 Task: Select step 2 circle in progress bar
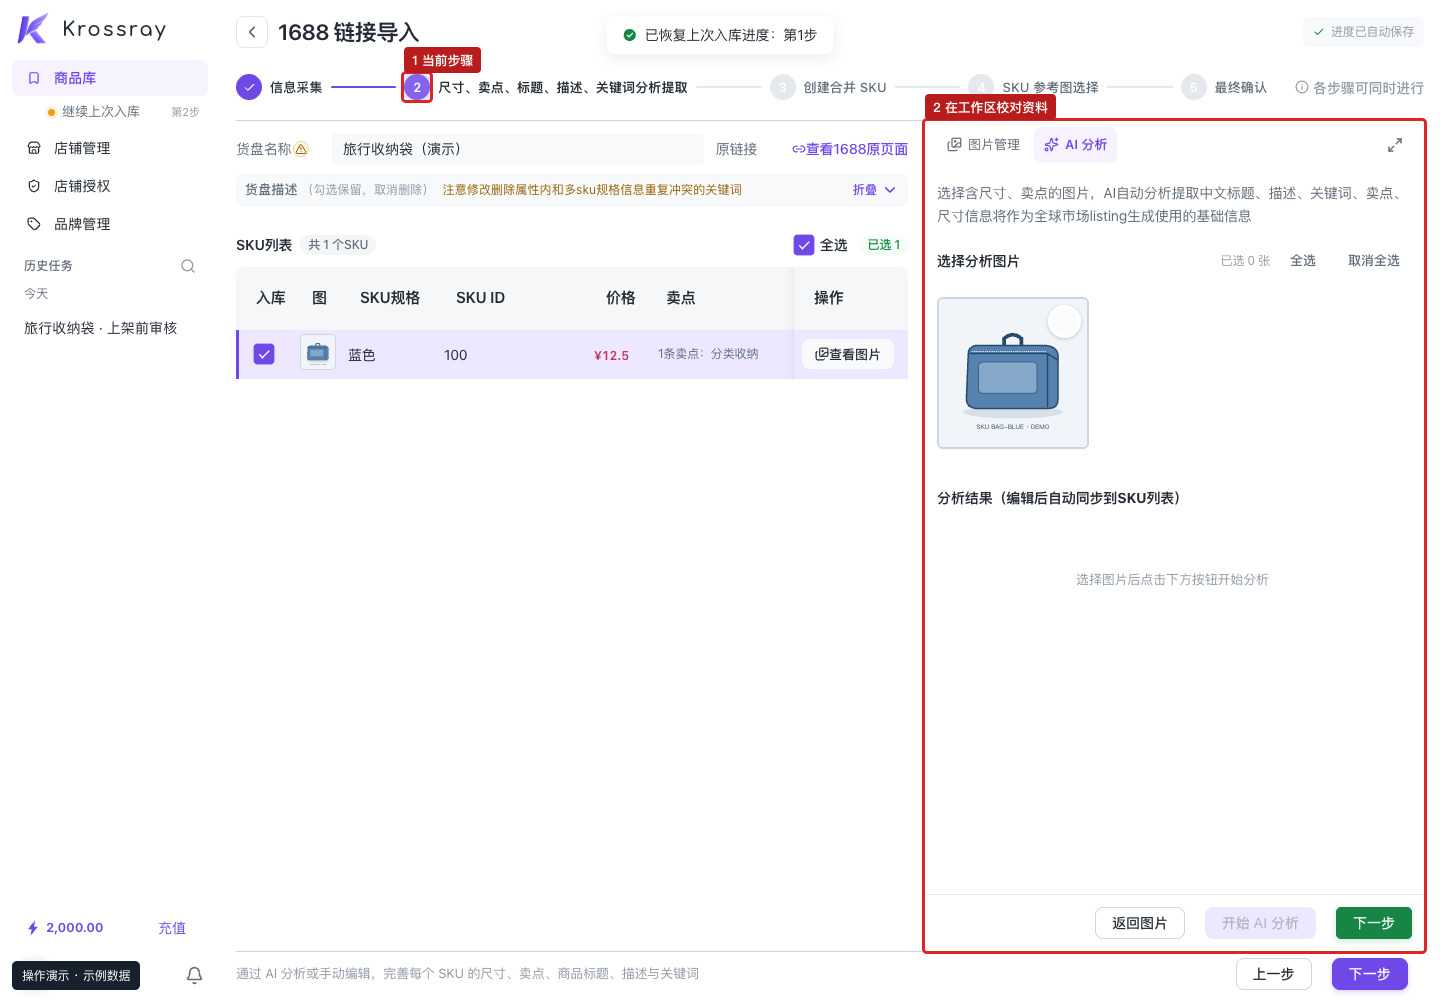point(417,87)
